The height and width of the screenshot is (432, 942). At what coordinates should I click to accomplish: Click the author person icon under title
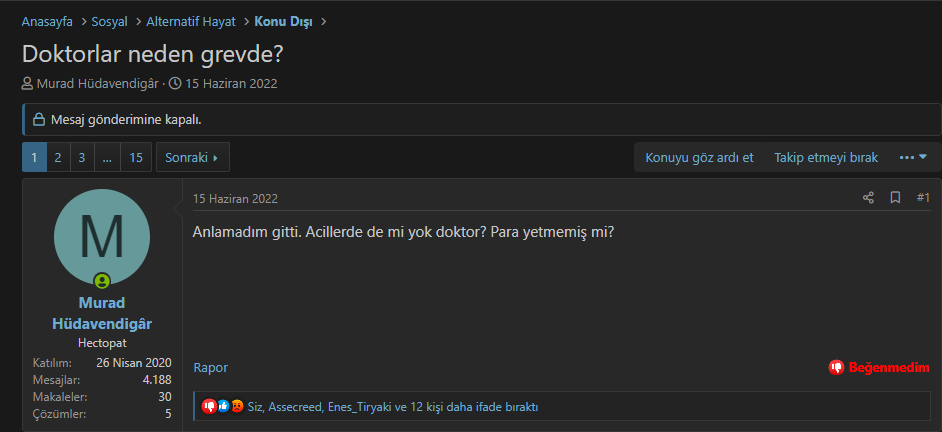(x=28, y=84)
